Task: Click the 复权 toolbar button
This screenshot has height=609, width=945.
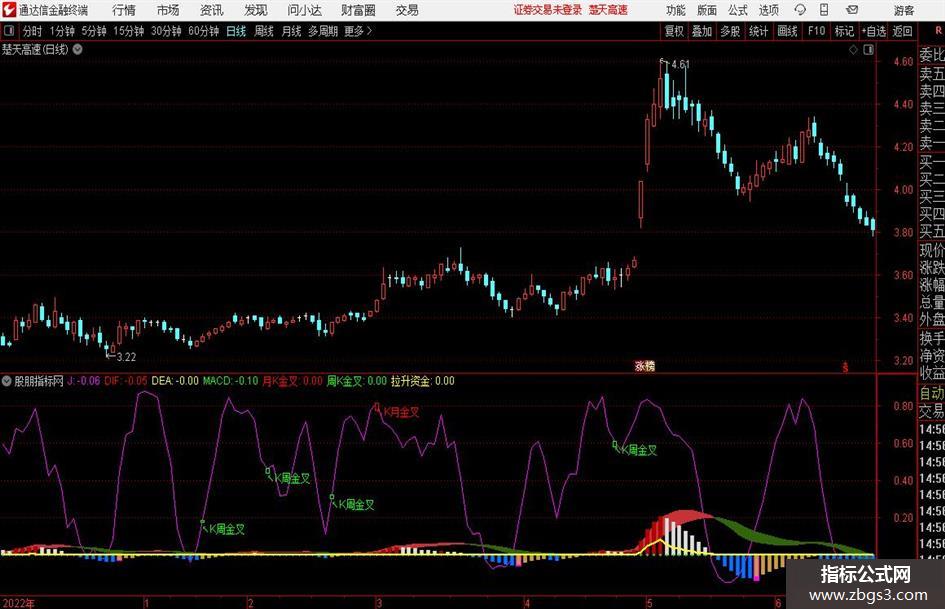Action: point(674,31)
